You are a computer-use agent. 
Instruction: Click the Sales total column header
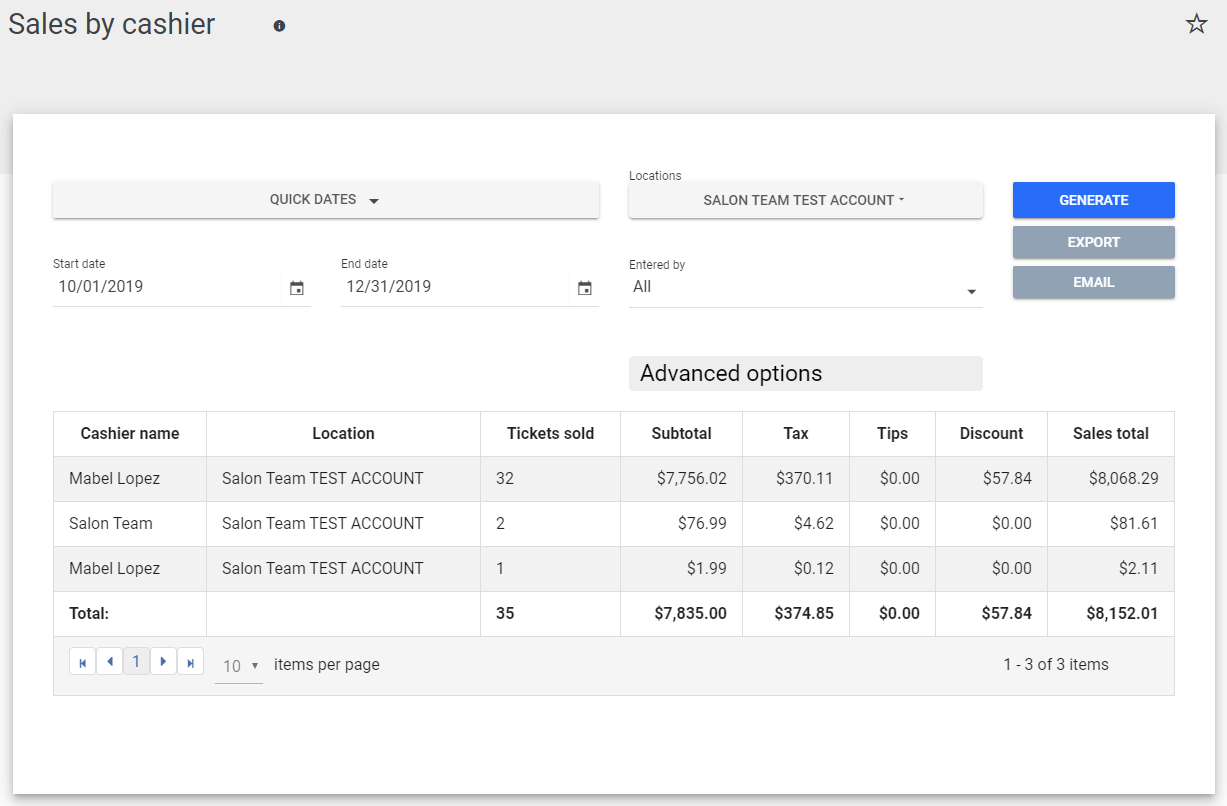[1110, 434]
